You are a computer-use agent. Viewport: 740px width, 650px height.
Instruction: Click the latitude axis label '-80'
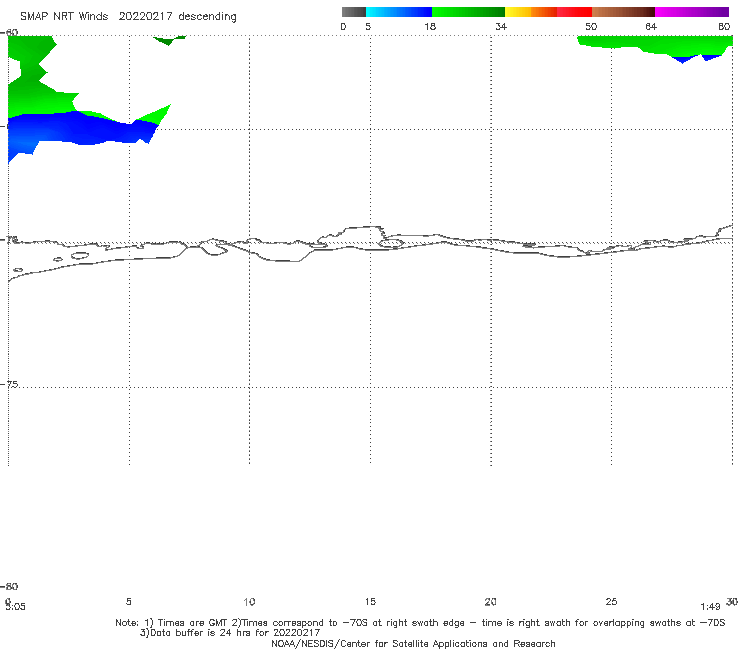(9, 586)
